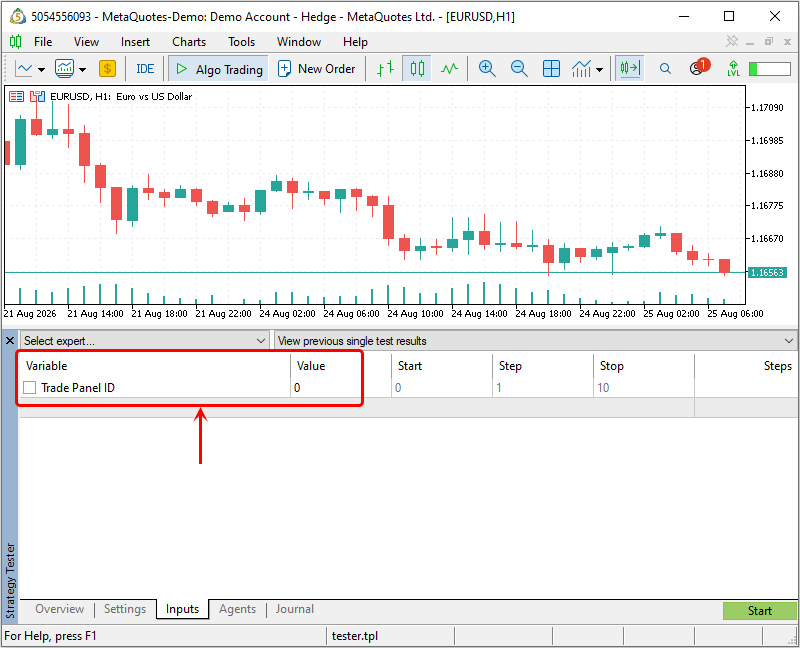
Task: Minimize the inner chart window
Action: 750,42
